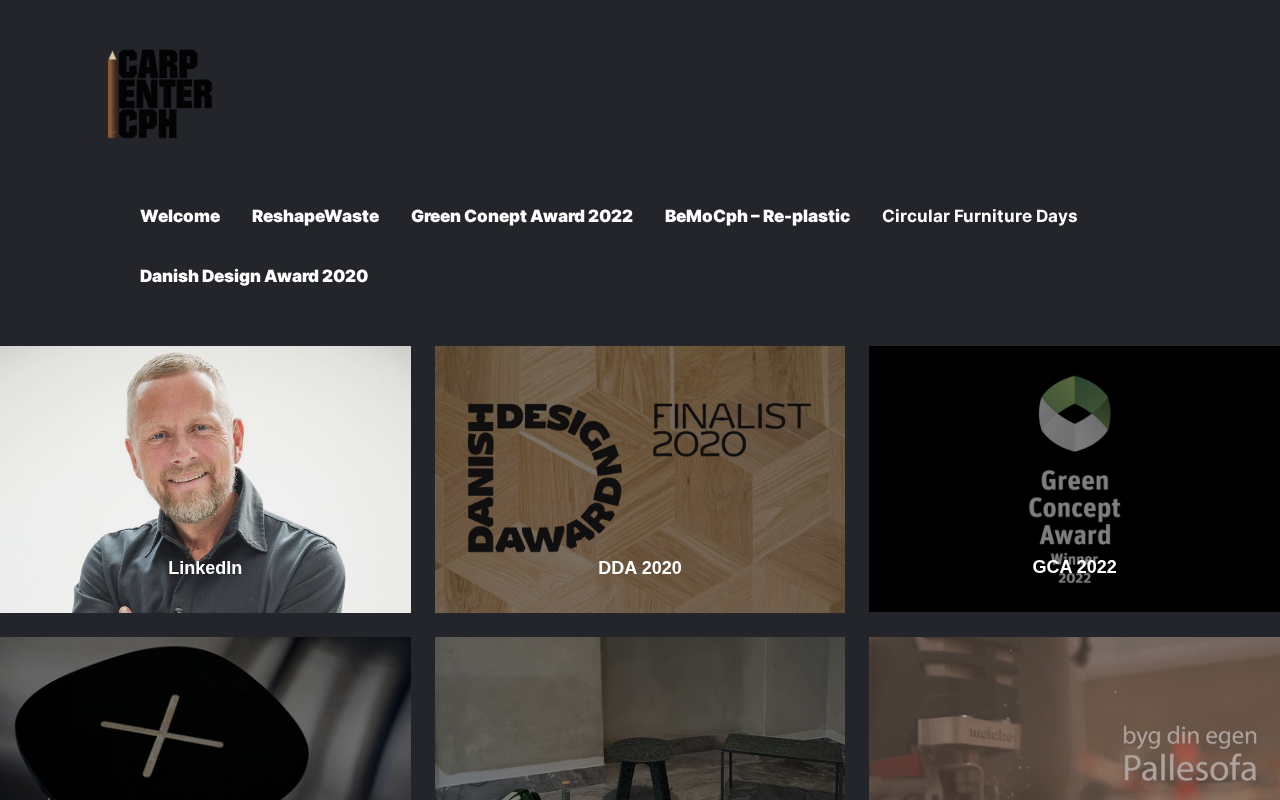The image size is (1280, 800).
Task: Open the Danish Design Award finalist tile
Action: click(640, 479)
